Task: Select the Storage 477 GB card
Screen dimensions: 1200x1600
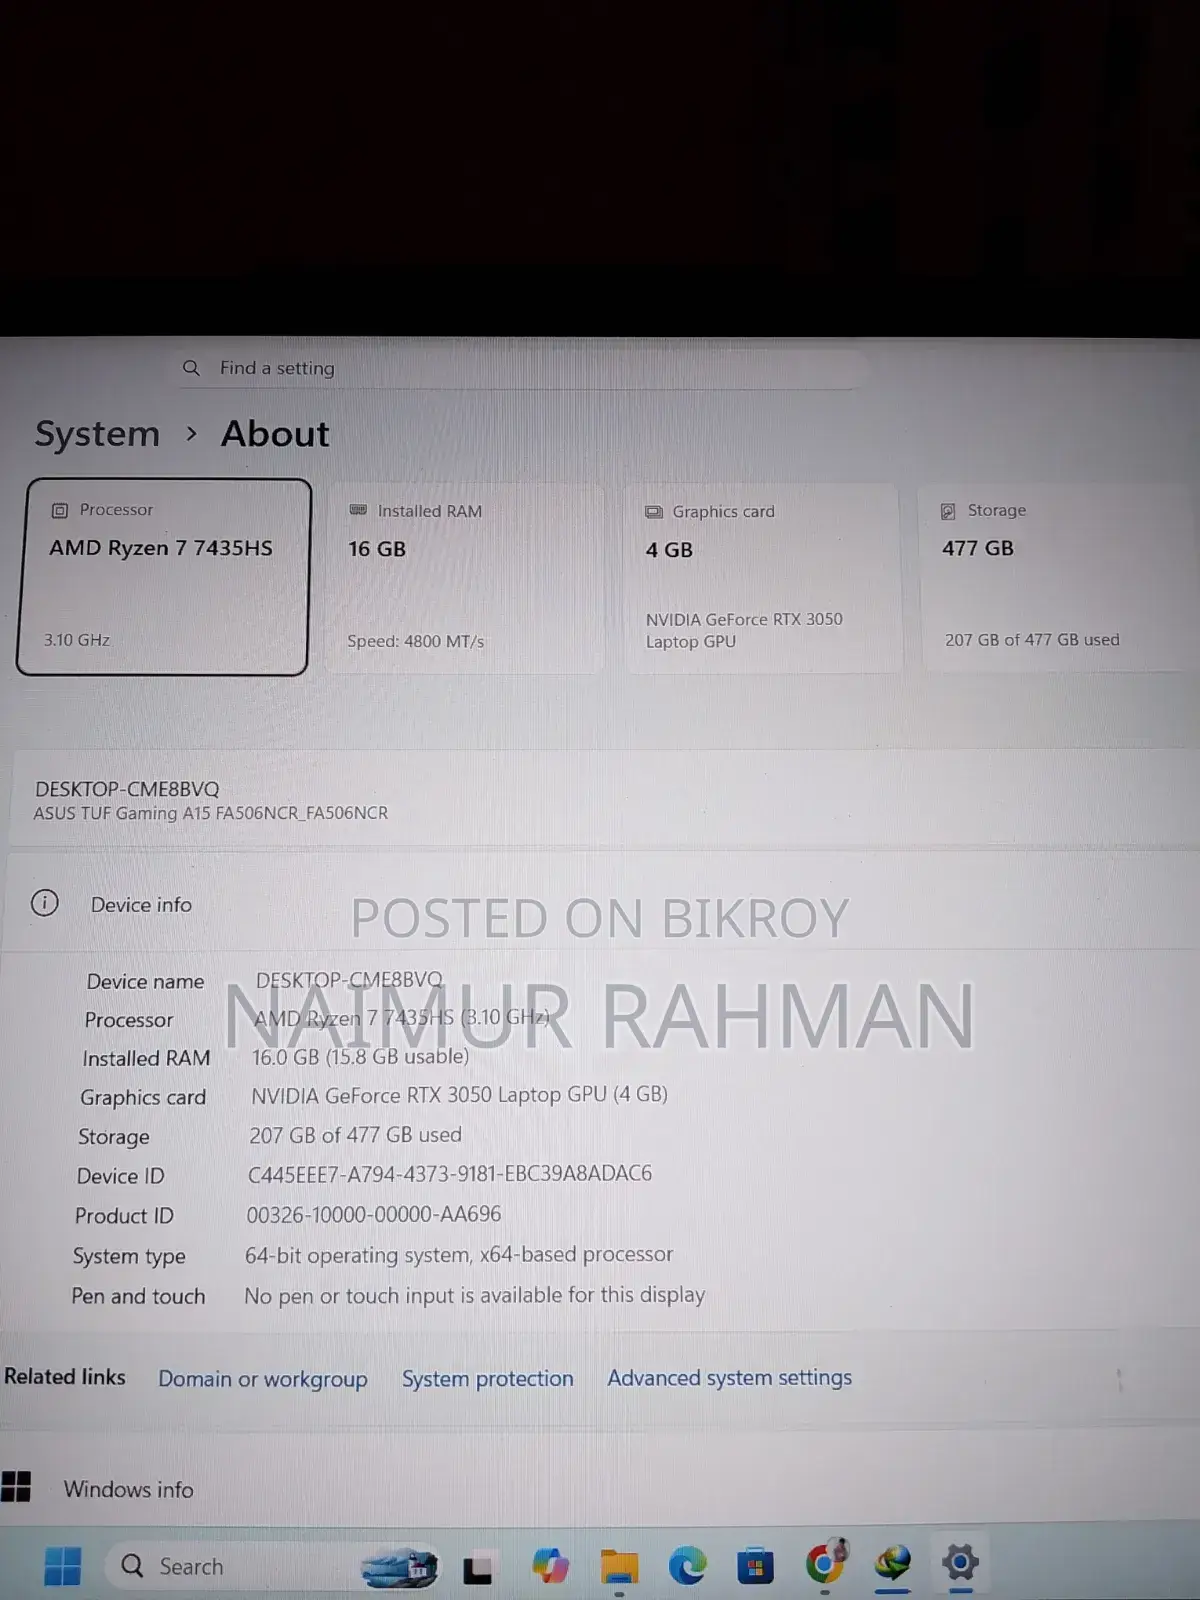Action: 1058,577
